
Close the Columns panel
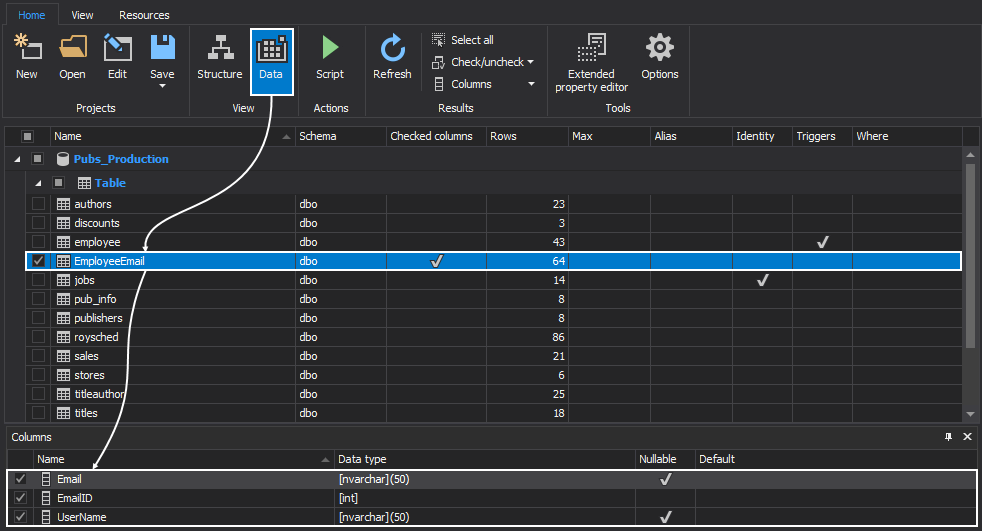click(967, 437)
